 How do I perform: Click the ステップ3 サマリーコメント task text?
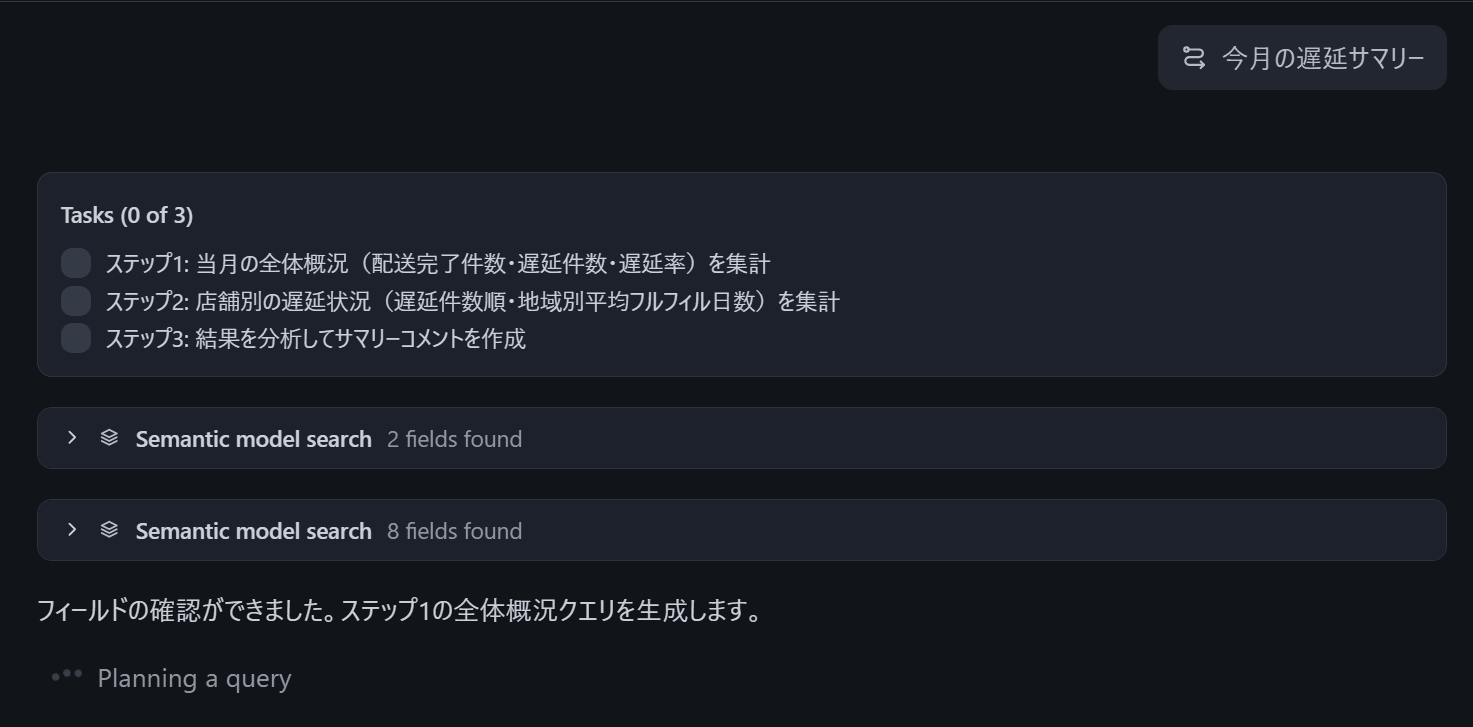coord(315,338)
